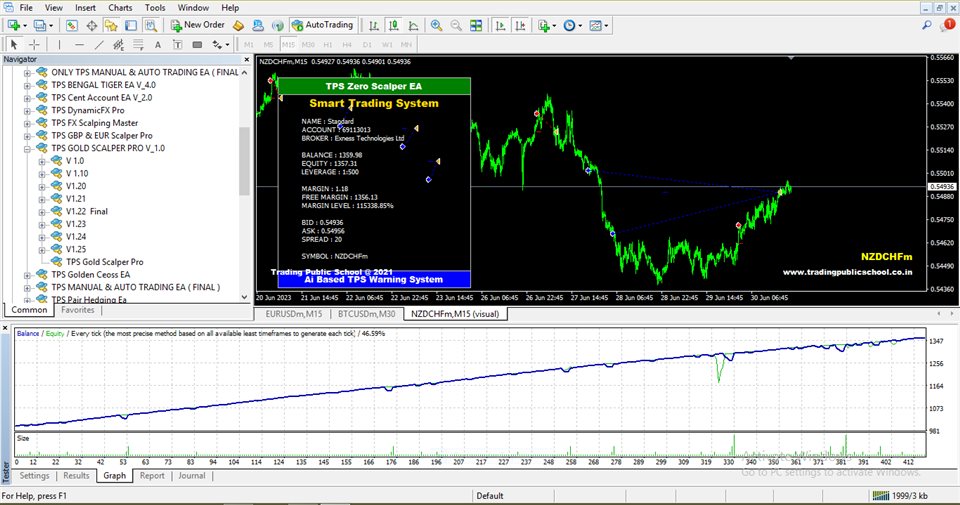Select the arrow cursor tool
Image resolution: width=960 pixels, height=505 pixels.
point(14,44)
